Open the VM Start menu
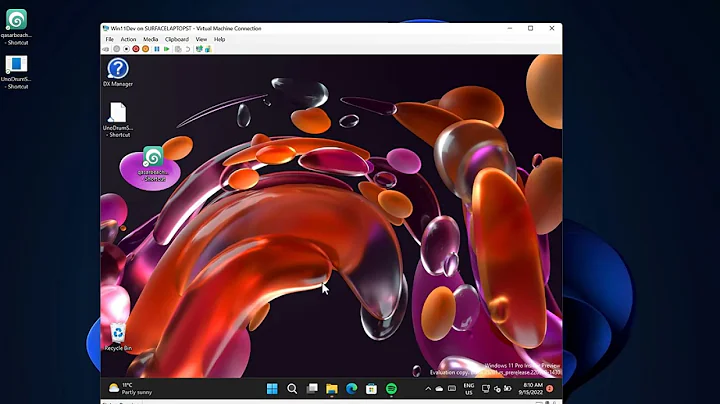The height and width of the screenshot is (404, 720). (x=272, y=389)
